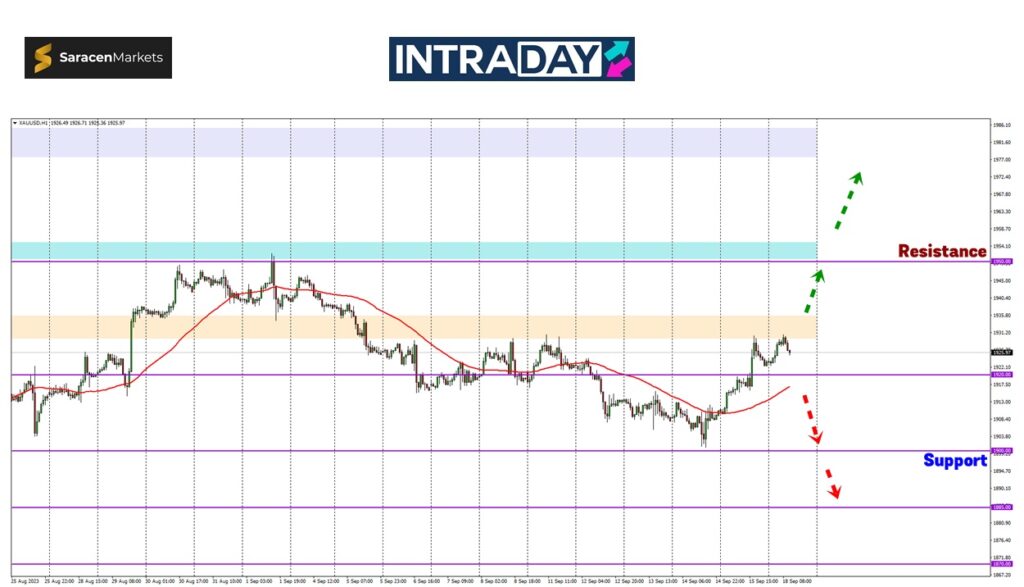Click the current price tag 1925.97
The image size is (1024, 587).
[x=1001, y=352]
